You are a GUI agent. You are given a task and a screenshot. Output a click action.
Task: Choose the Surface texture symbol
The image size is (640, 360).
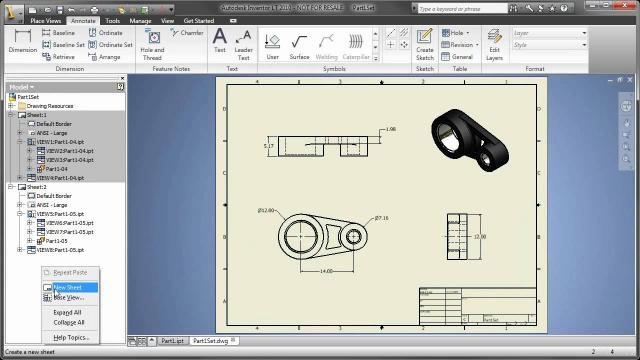(299, 47)
